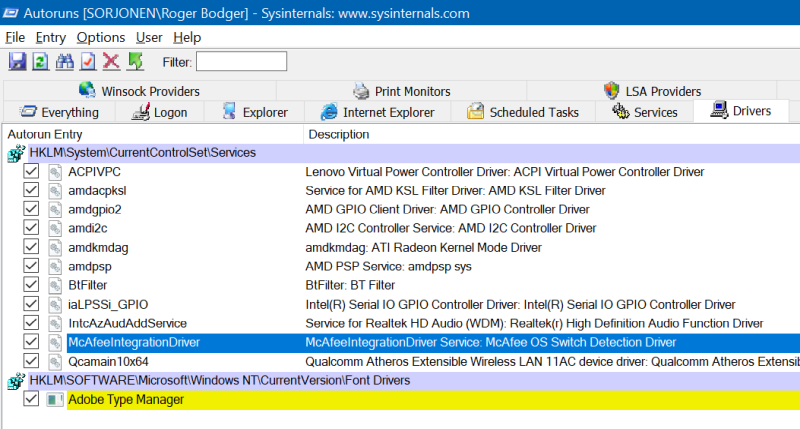800x429 pixels.
Task: Click inside the Filter text box
Action: coord(241,62)
